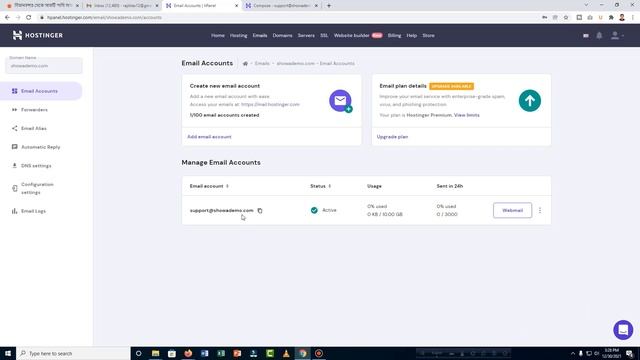Bookmark the page with the star icon

566,18
